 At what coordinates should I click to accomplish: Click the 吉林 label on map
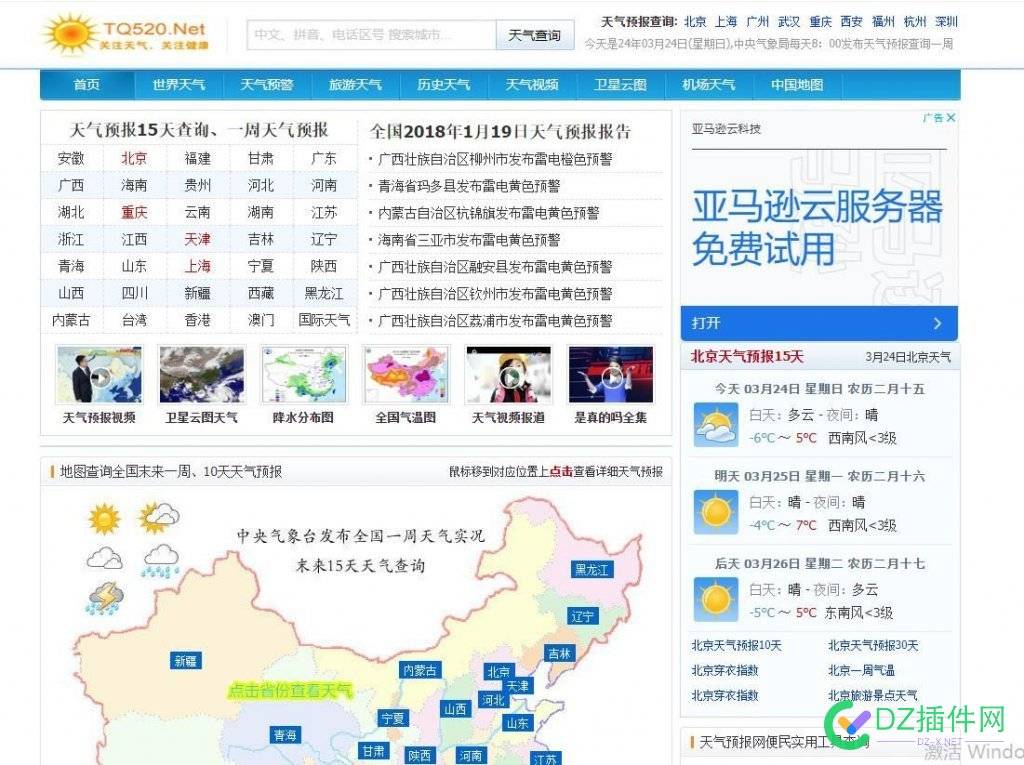560,653
